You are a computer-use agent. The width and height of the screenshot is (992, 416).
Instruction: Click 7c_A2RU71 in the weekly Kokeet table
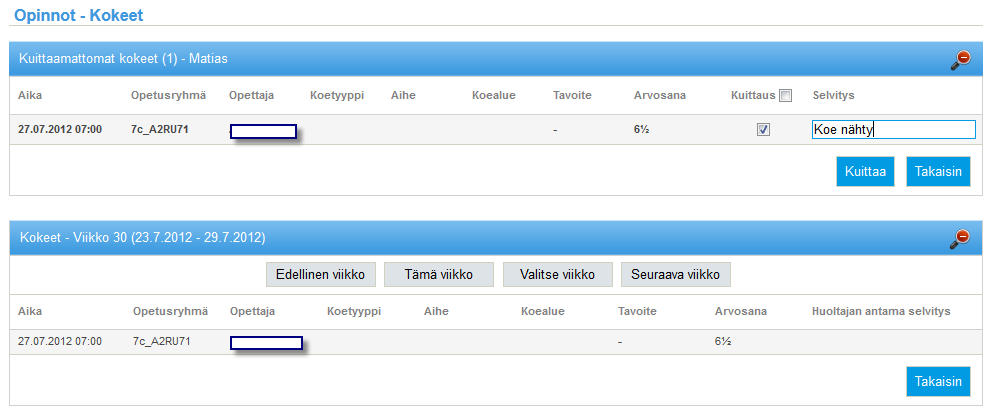coord(161,341)
